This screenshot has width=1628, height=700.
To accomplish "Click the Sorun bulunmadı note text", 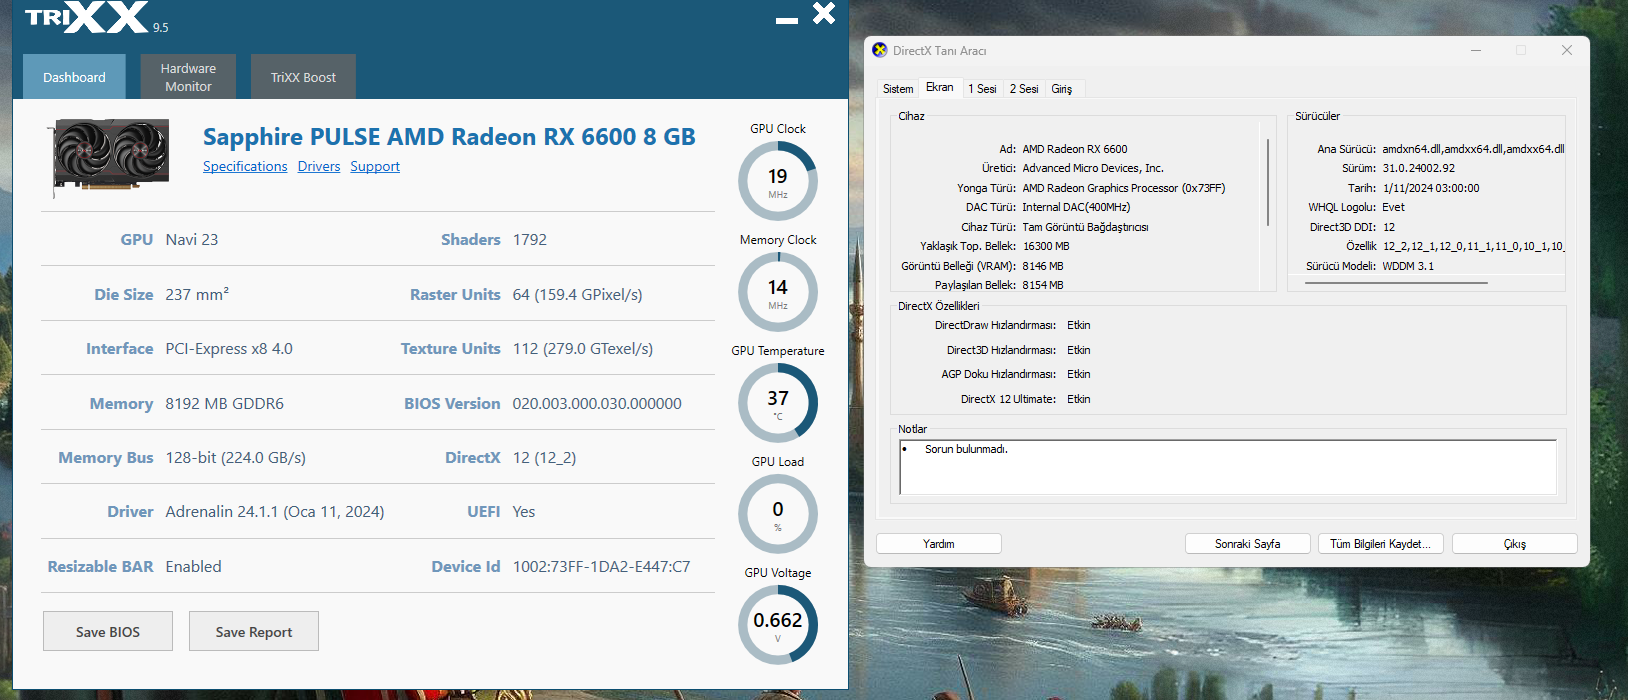I will tap(966, 449).
